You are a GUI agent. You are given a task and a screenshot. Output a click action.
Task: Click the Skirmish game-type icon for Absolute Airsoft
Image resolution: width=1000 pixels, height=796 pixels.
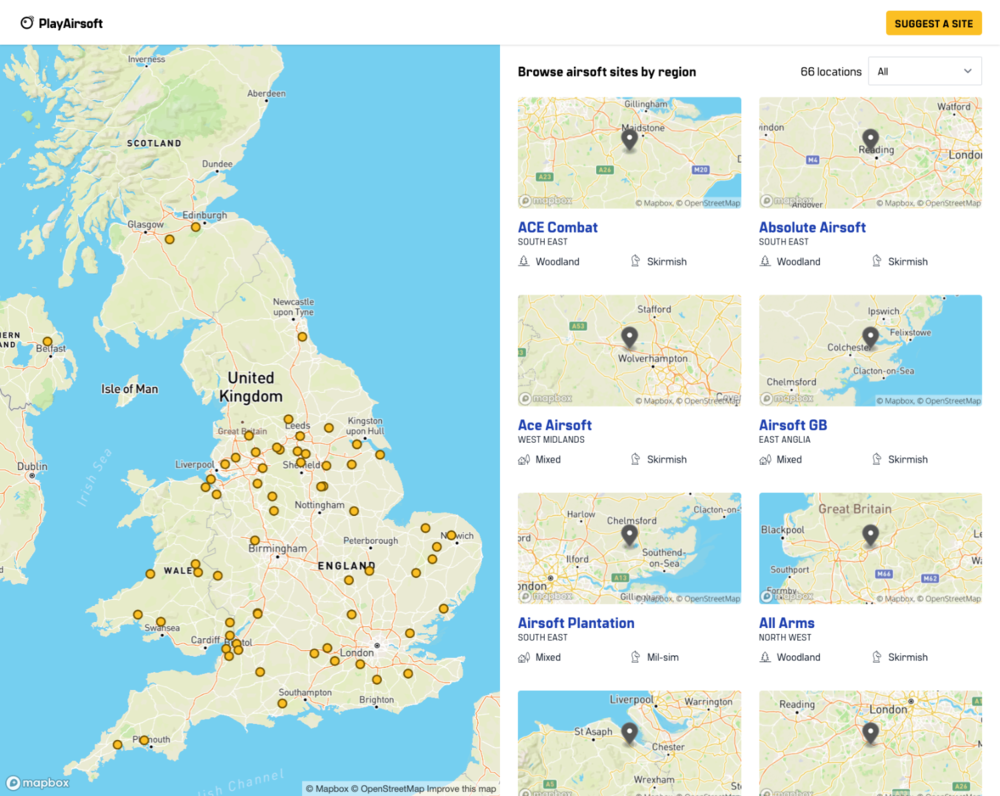878,261
